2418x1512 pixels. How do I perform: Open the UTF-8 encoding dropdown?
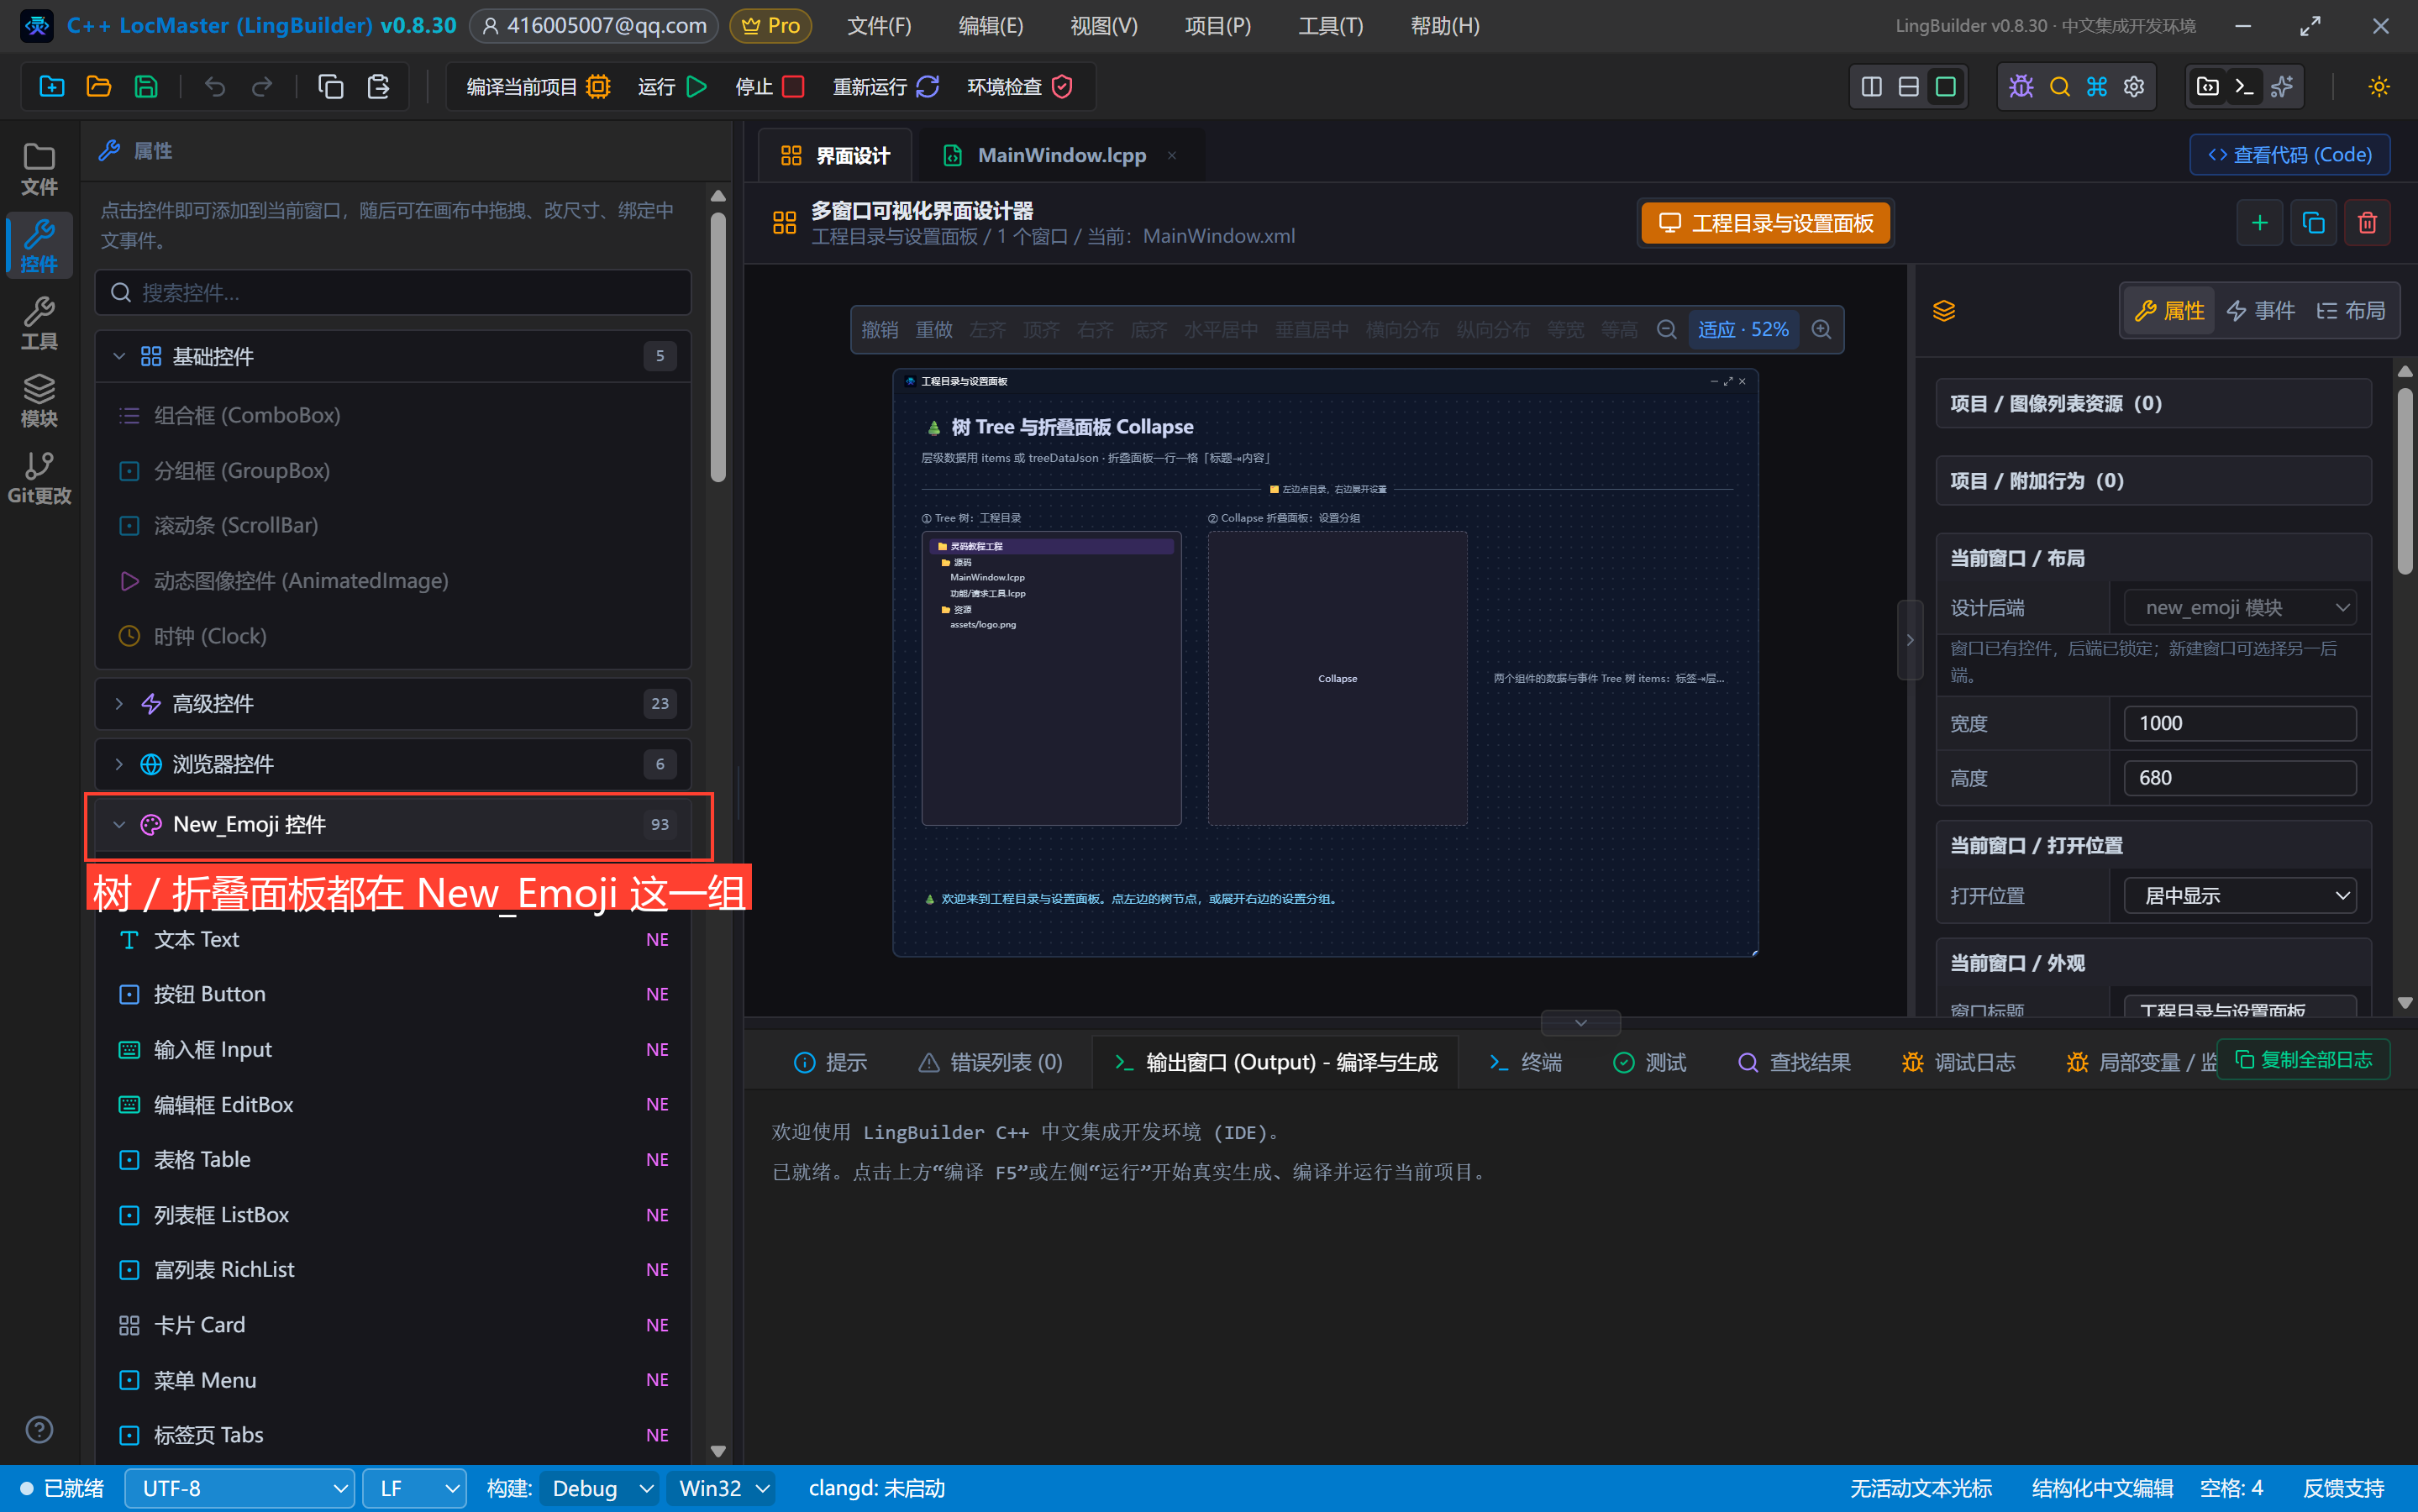click(240, 1488)
